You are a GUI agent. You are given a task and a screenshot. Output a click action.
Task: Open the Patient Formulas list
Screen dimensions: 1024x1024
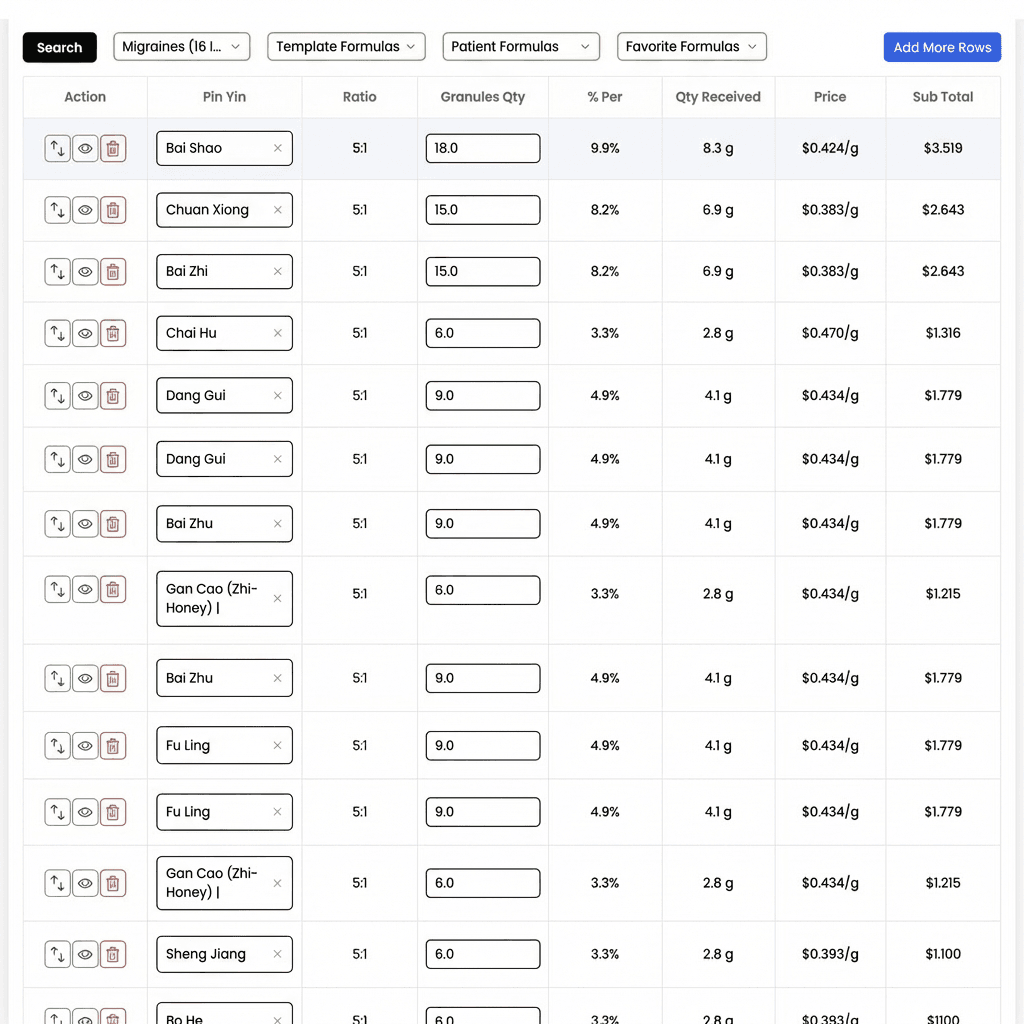pos(520,46)
